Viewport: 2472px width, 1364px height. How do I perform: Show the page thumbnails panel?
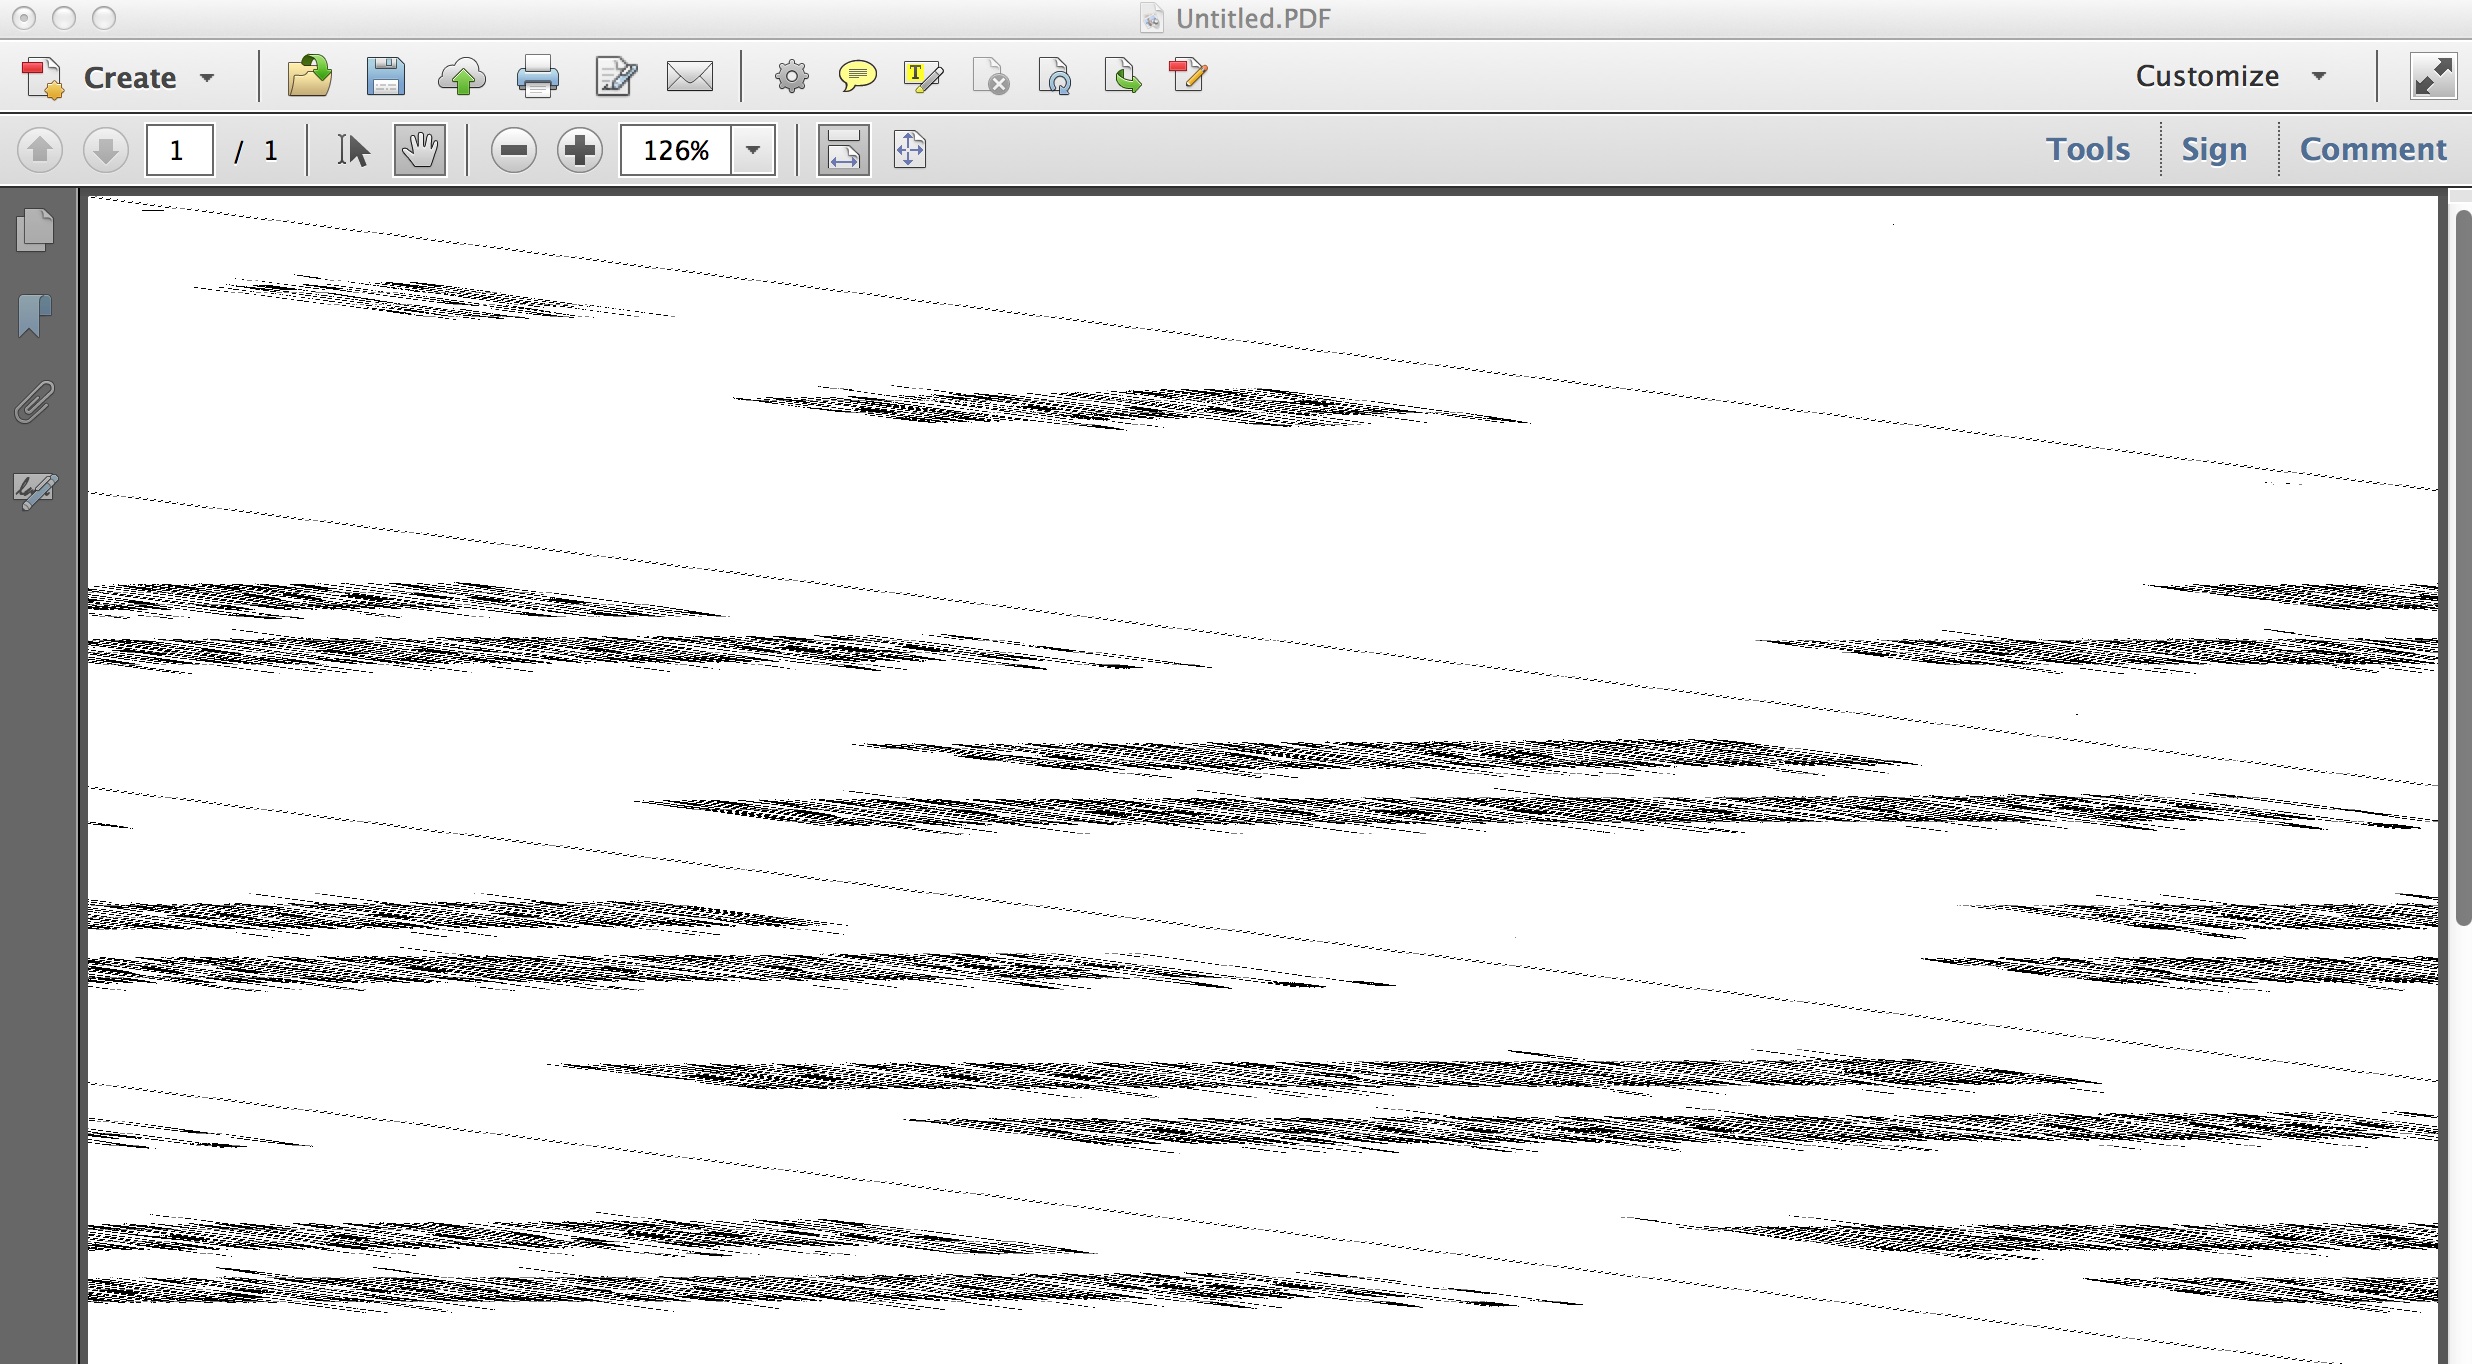coord(36,230)
